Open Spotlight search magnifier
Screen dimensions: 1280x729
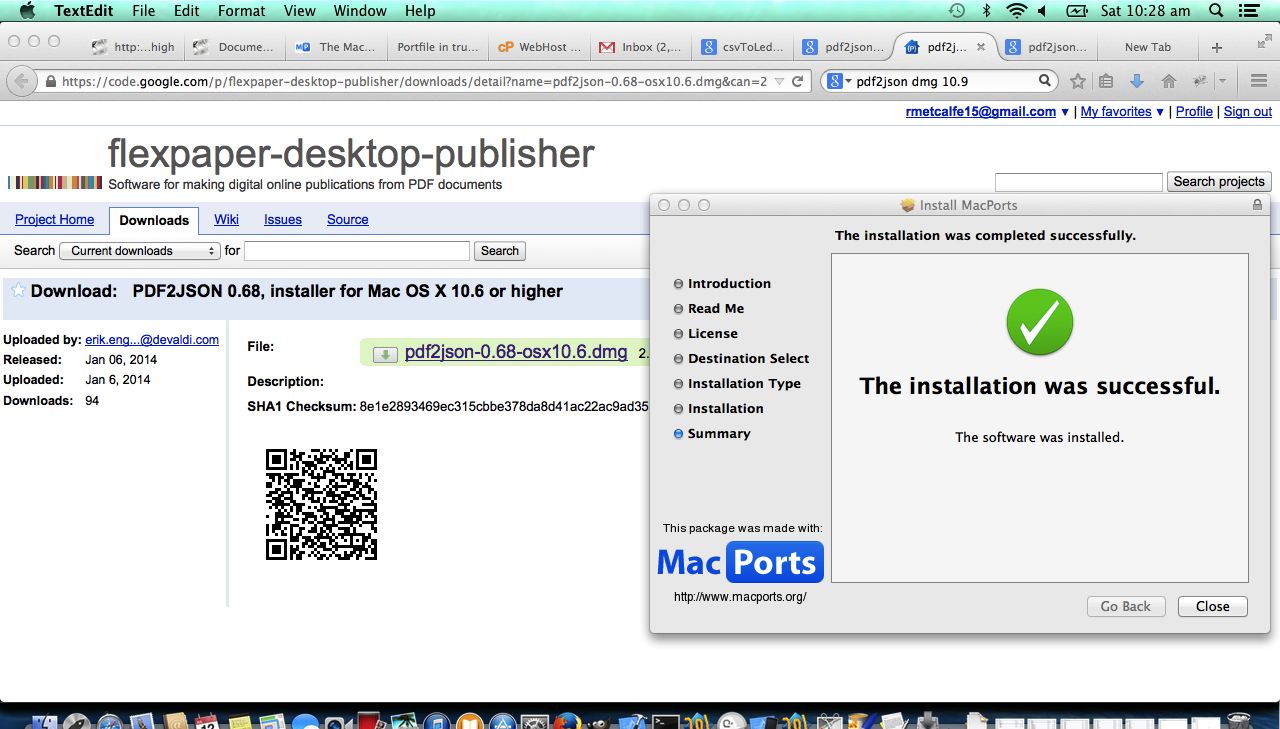click(1216, 11)
